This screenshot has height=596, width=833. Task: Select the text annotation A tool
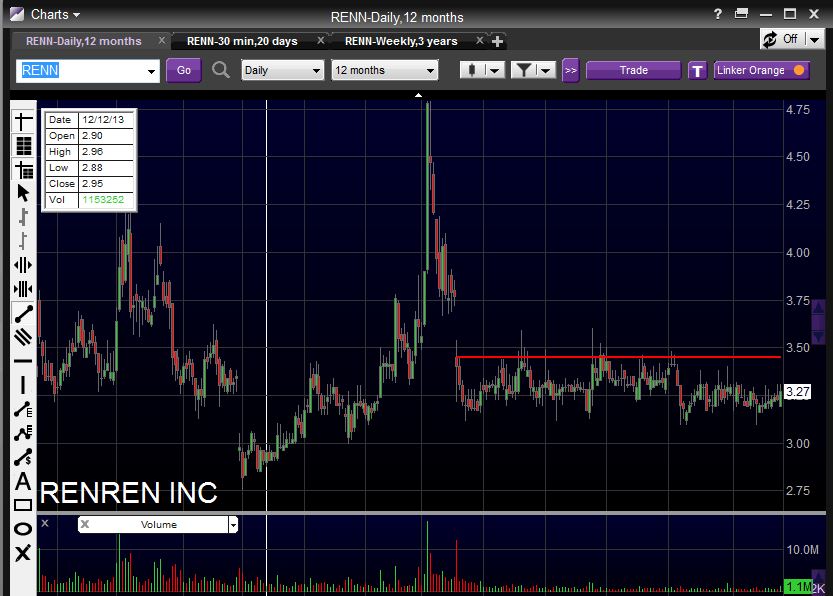[x=23, y=481]
